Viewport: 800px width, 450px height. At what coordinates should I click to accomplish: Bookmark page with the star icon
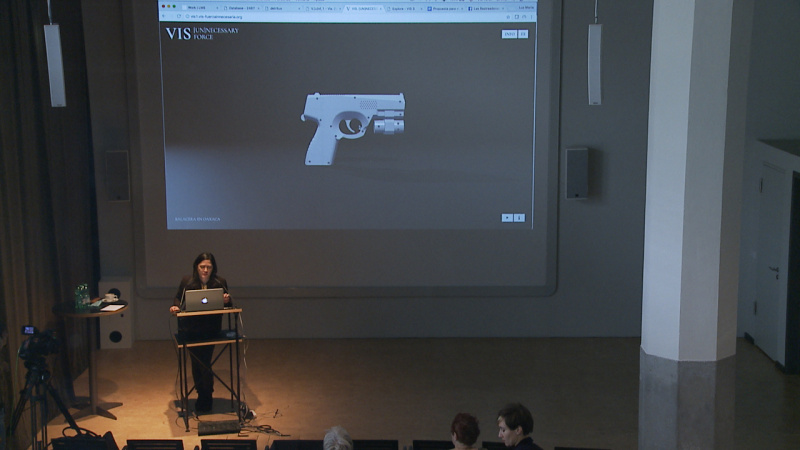(508, 17)
